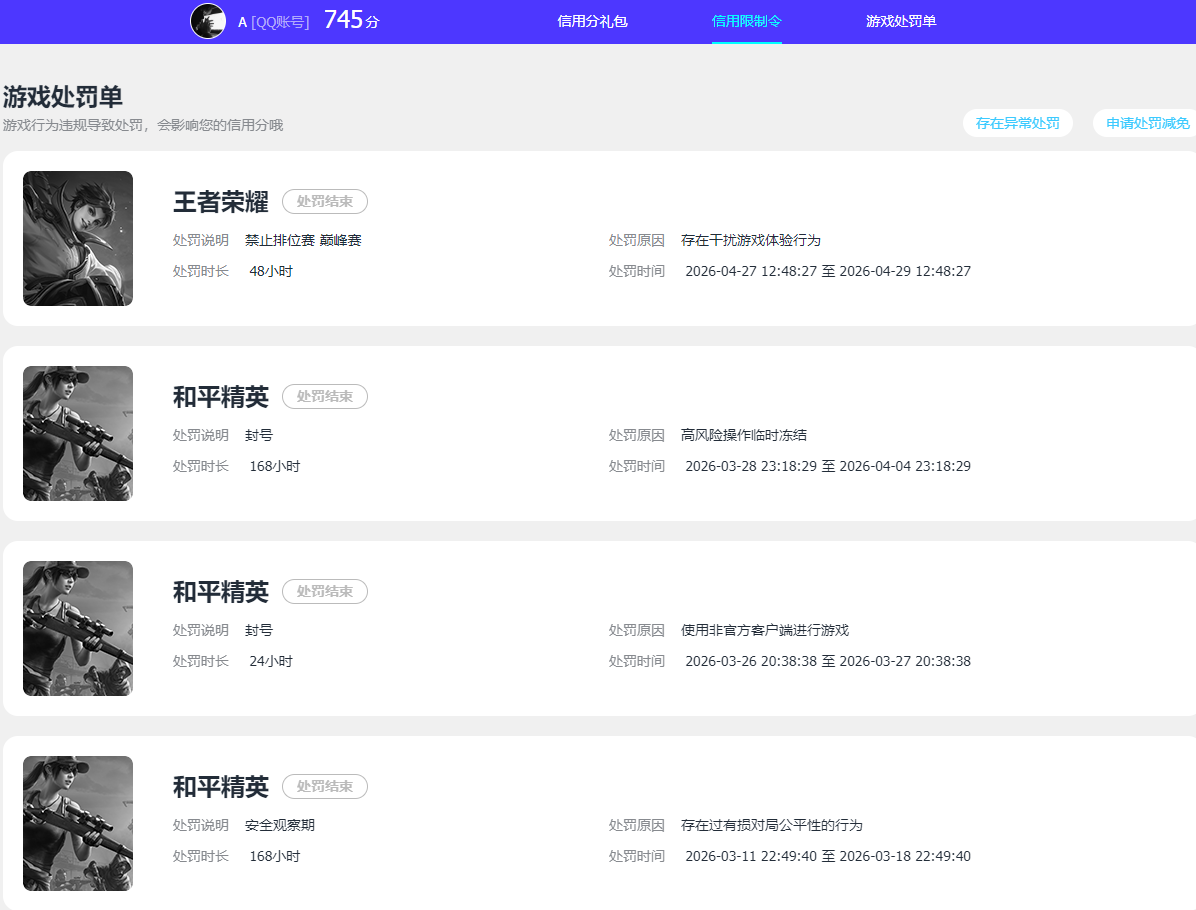Click time range starting 2026-03-26 20:38:38
1196x910 pixels.
coord(828,661)
